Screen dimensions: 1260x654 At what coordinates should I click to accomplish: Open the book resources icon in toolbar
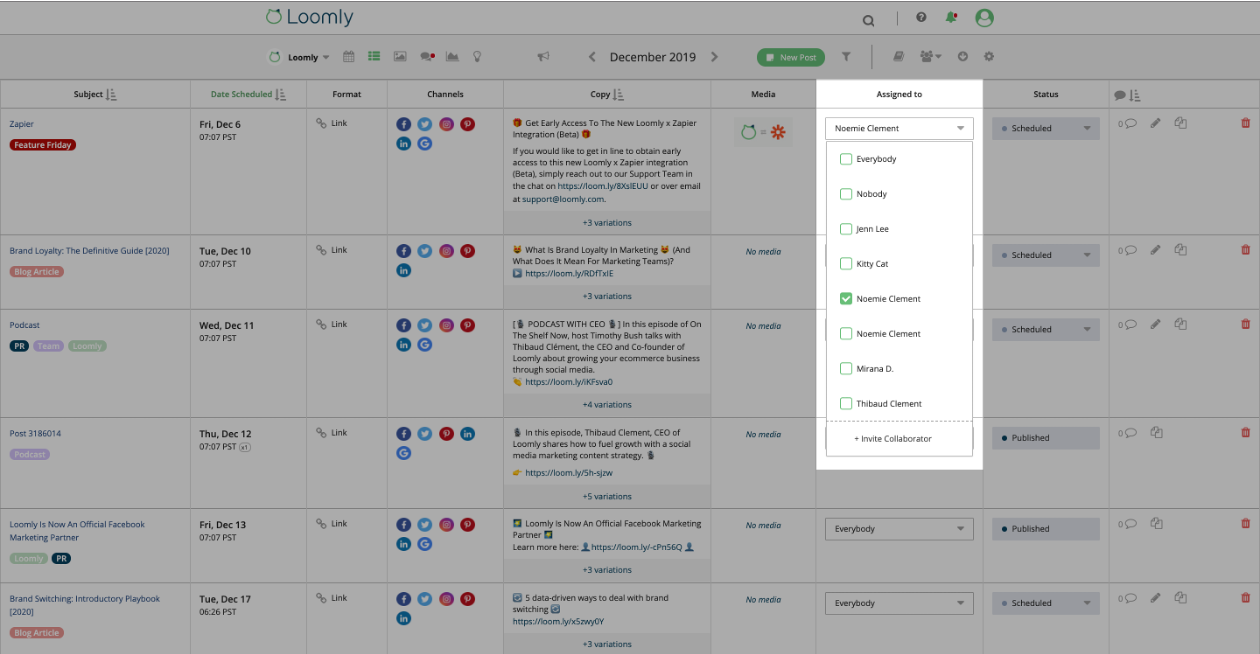(x=898, y=57)
